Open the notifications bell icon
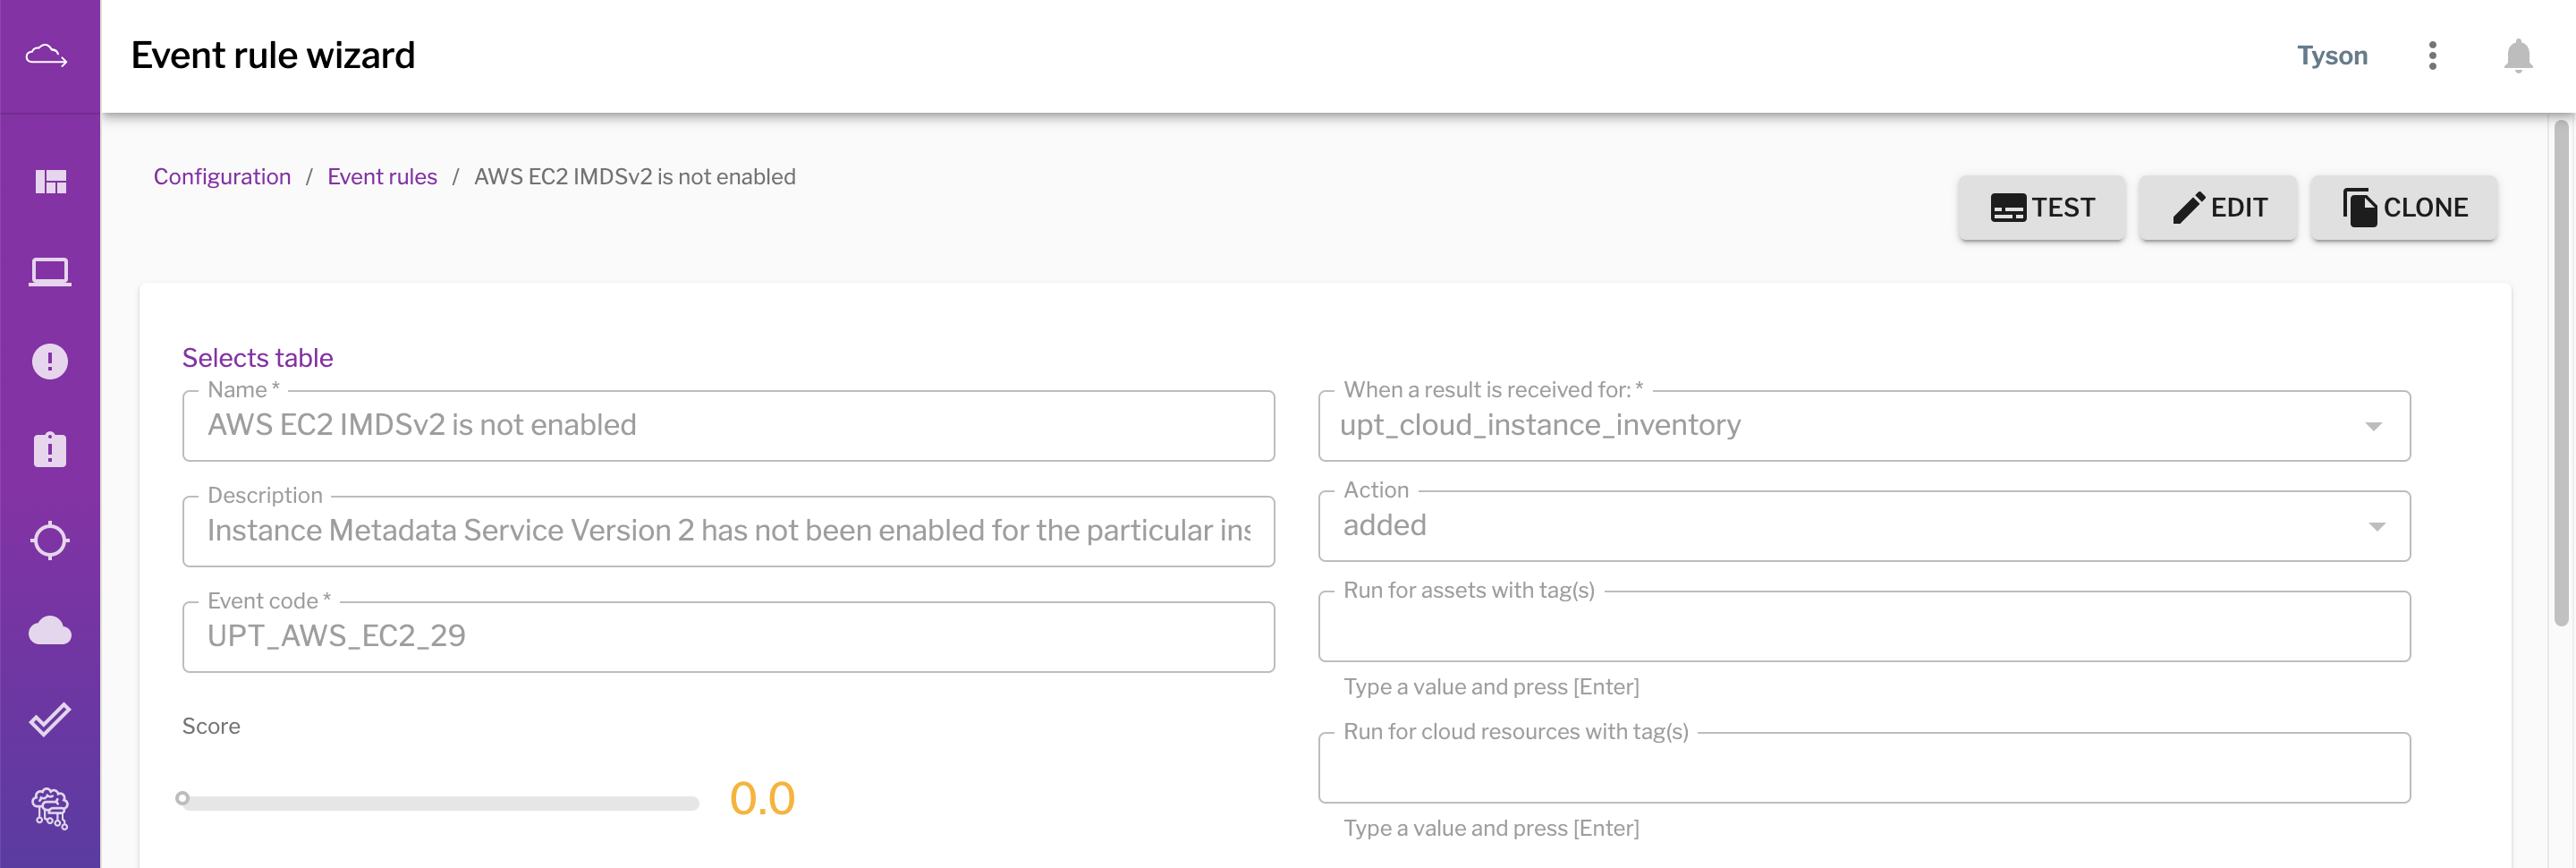Viewport: 2576px width, 868px height. (x=2519, y=56)
